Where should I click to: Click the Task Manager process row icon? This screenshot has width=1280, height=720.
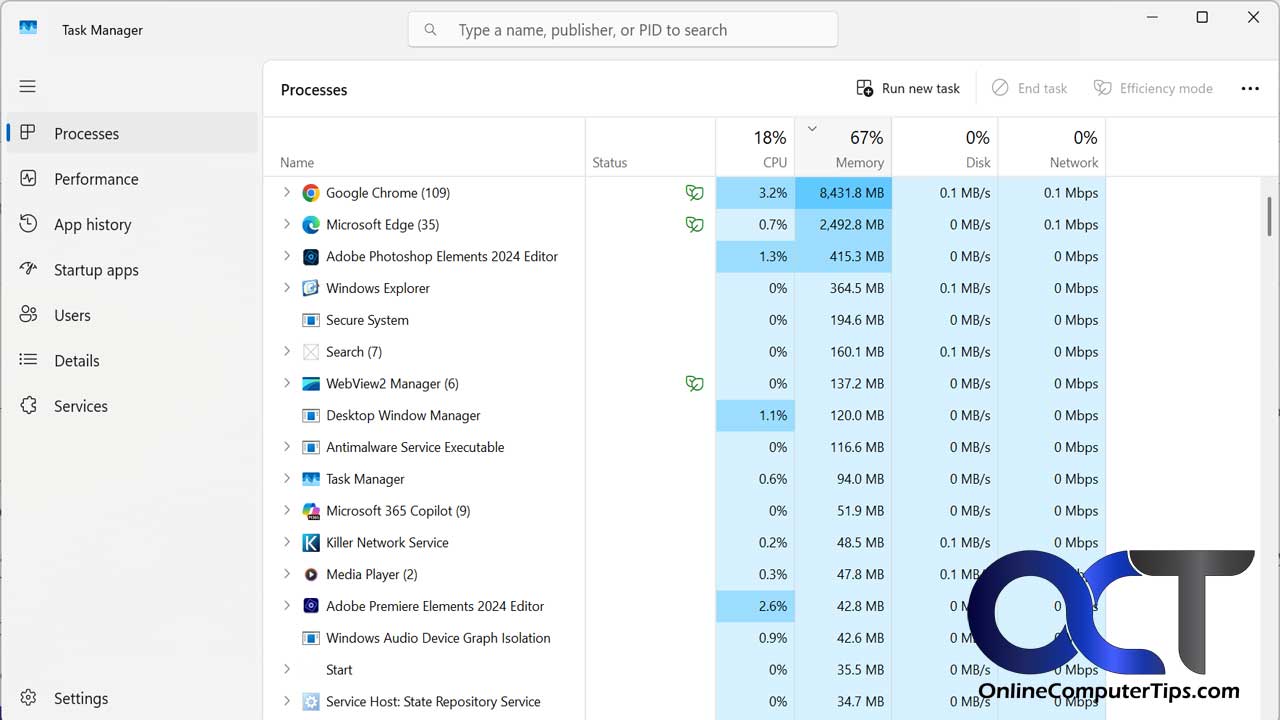(x=311, y=480)
